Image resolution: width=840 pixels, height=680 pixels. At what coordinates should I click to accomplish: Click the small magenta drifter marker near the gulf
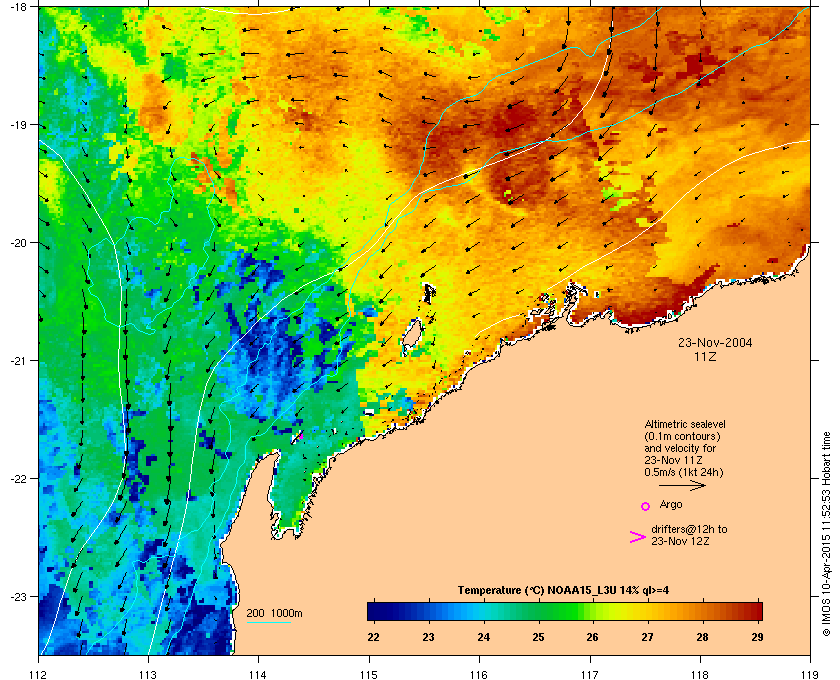[301, 437]
